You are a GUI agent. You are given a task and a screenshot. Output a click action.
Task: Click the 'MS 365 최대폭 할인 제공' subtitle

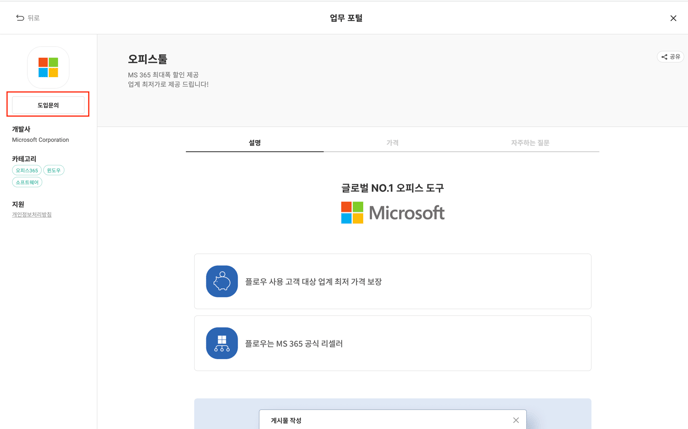coord(163,75)
